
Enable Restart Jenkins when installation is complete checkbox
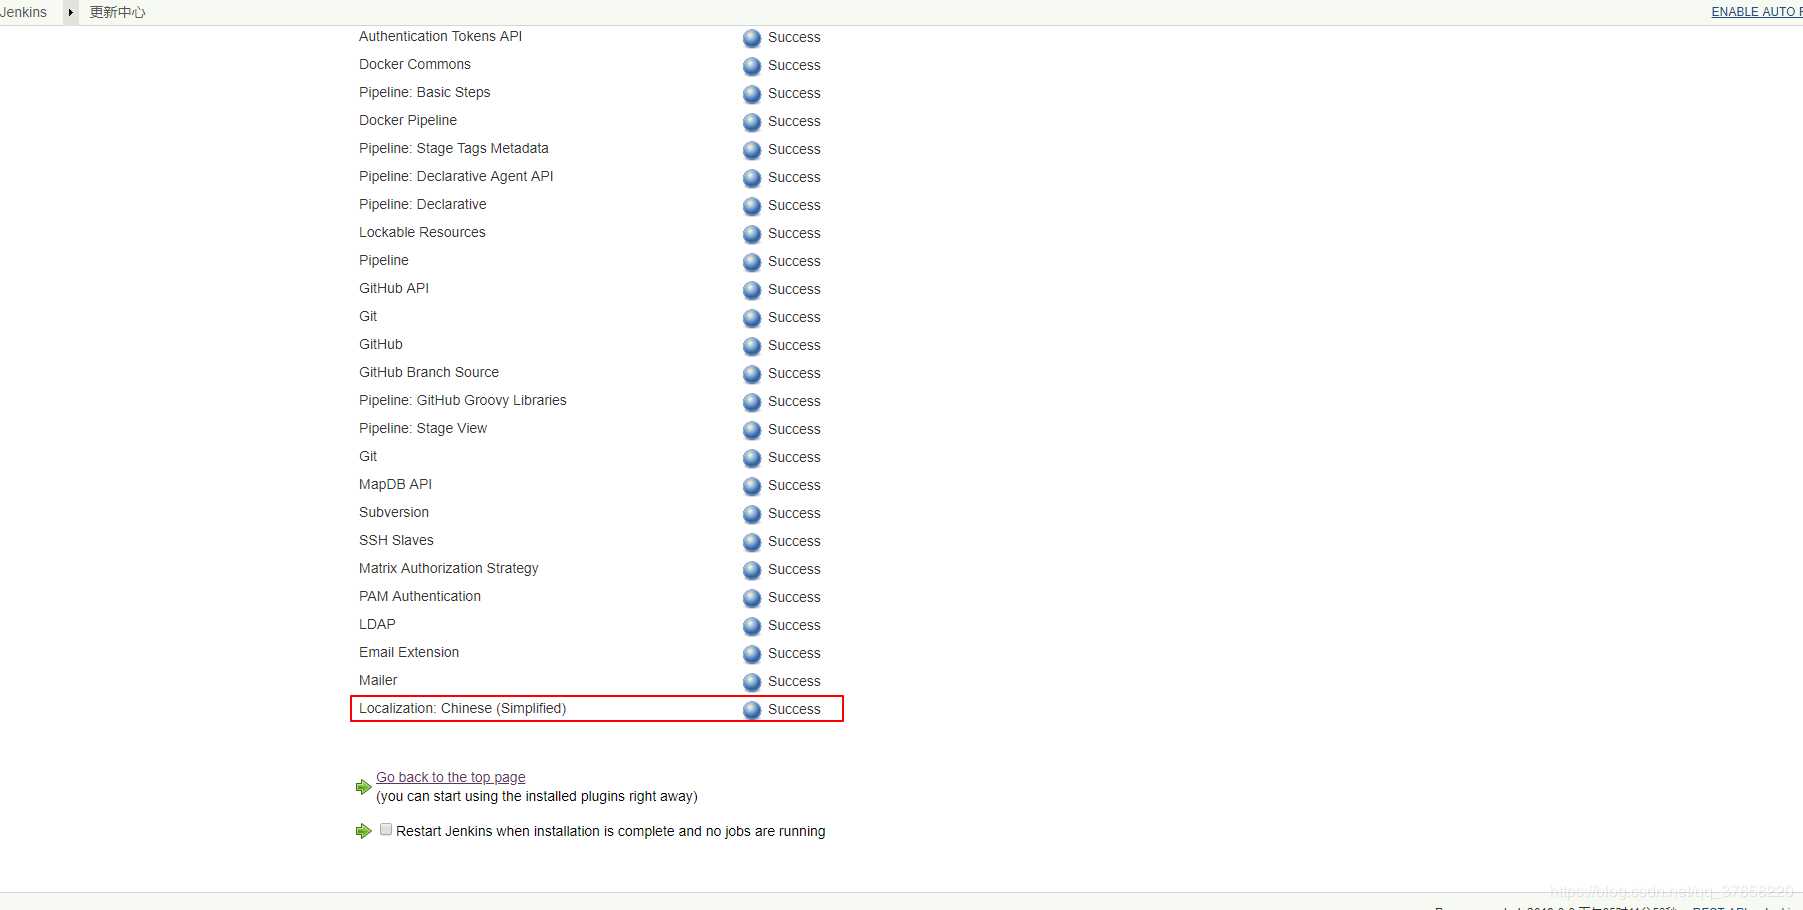386,829
